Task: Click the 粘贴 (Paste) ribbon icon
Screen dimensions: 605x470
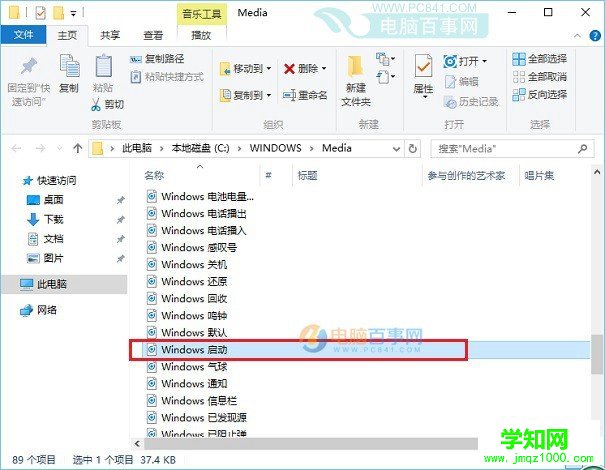Action: click(x=103, y=66)
